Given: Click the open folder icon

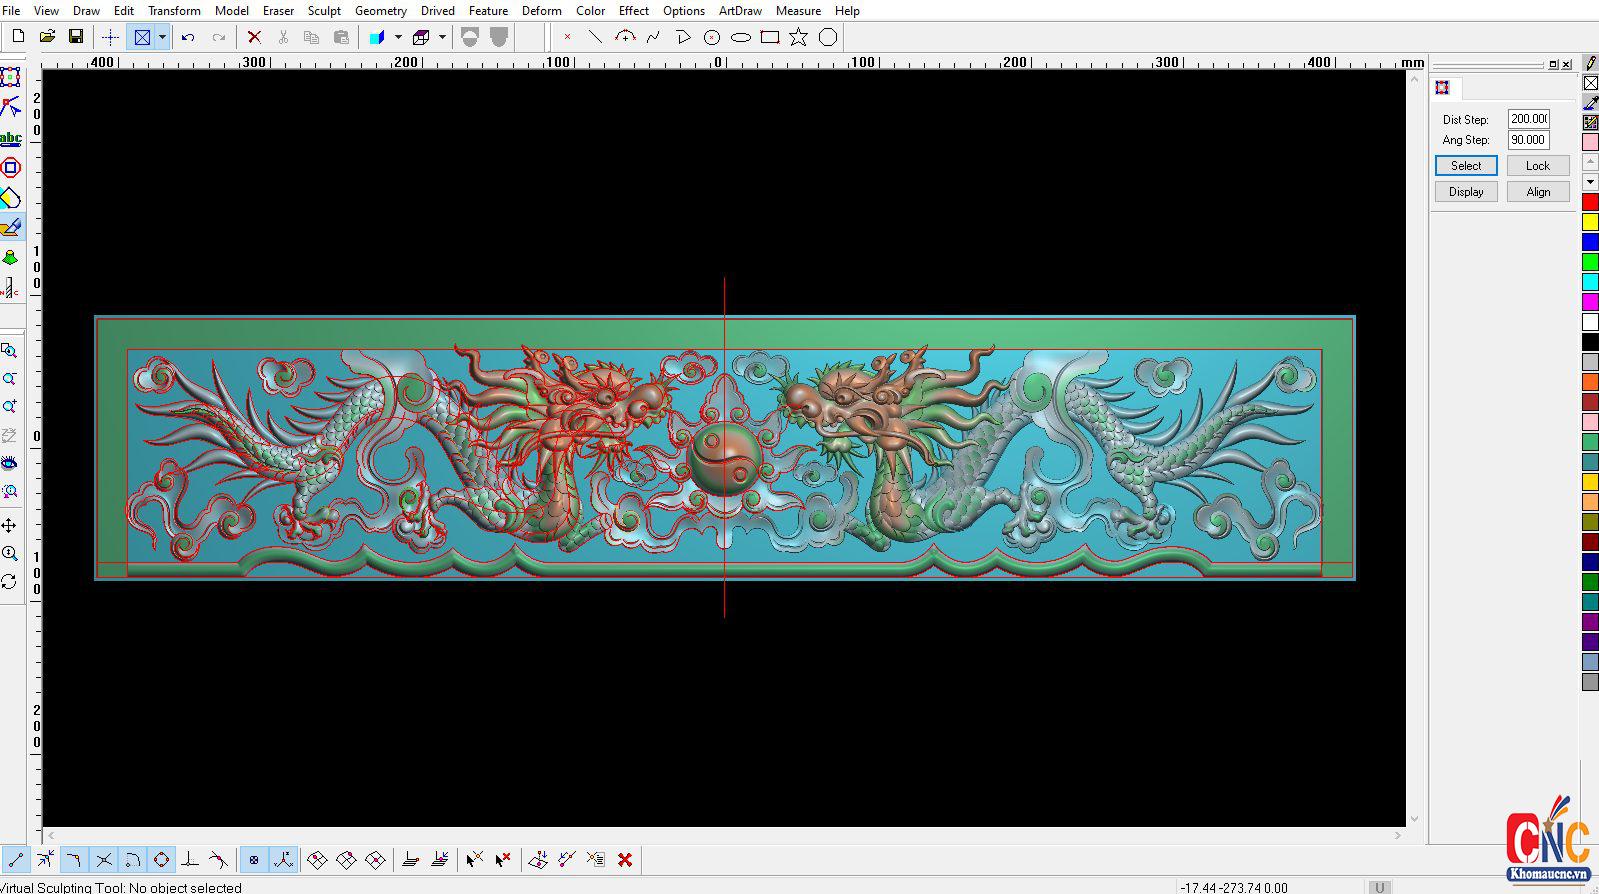Looking at the screenshot, I should click(47, 37).
